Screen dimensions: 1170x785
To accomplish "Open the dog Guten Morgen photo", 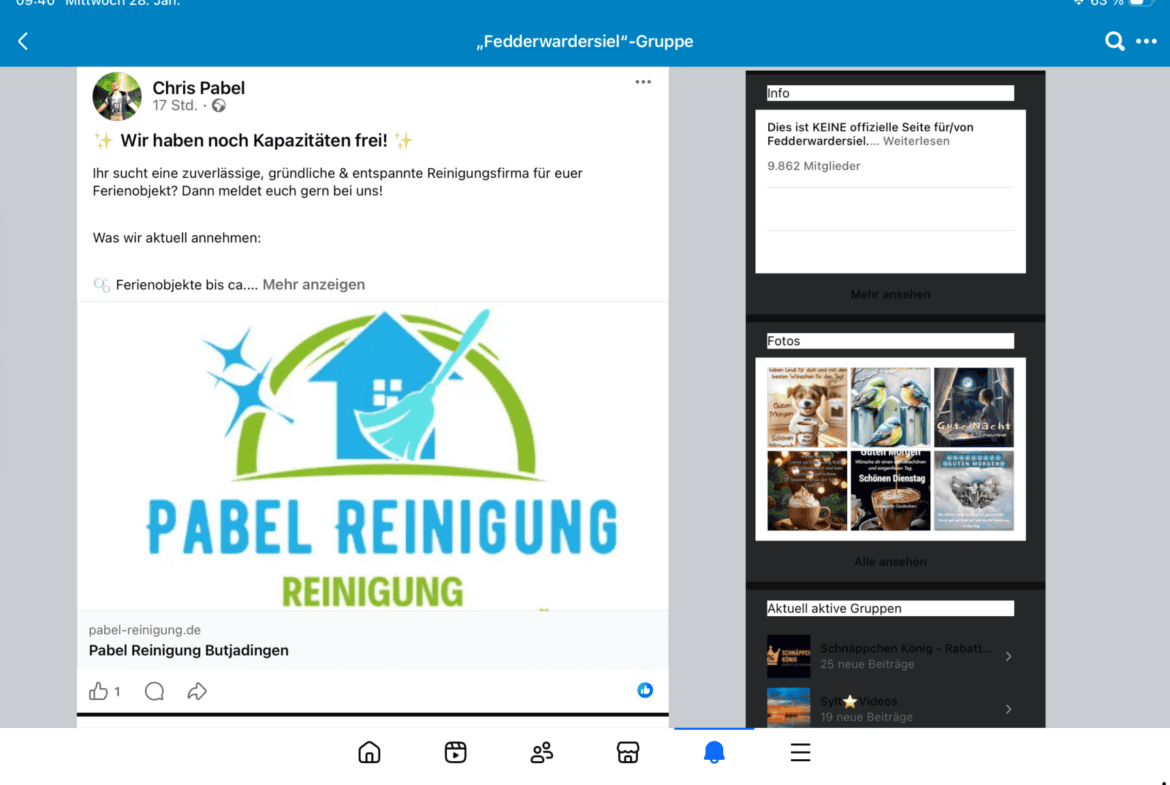I will pyautogui.click(x=807, y=407).
